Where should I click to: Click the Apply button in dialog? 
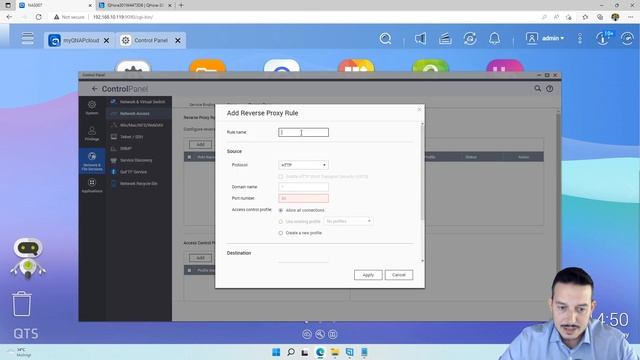[x=368, y=275]
